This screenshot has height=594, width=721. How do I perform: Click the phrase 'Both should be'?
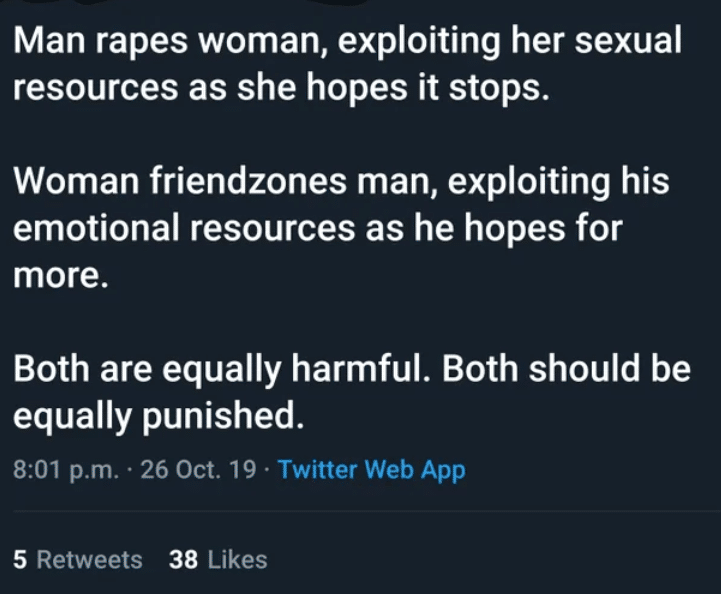(566, 369)
